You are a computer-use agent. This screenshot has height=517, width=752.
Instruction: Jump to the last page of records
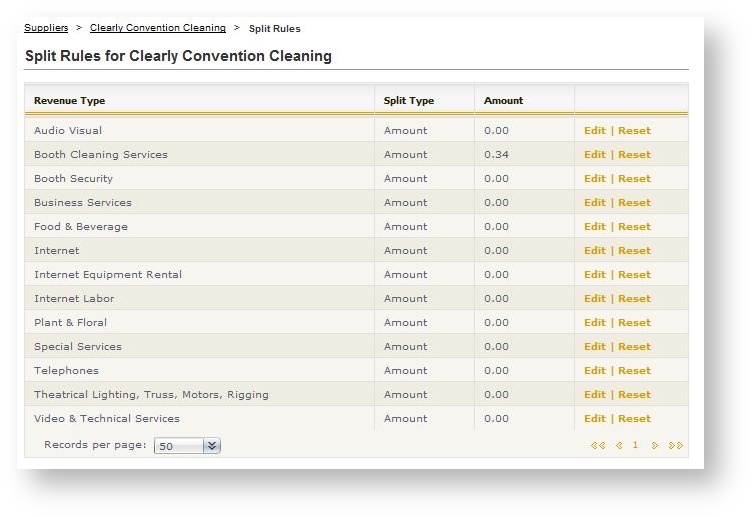[x=676, y=446]
